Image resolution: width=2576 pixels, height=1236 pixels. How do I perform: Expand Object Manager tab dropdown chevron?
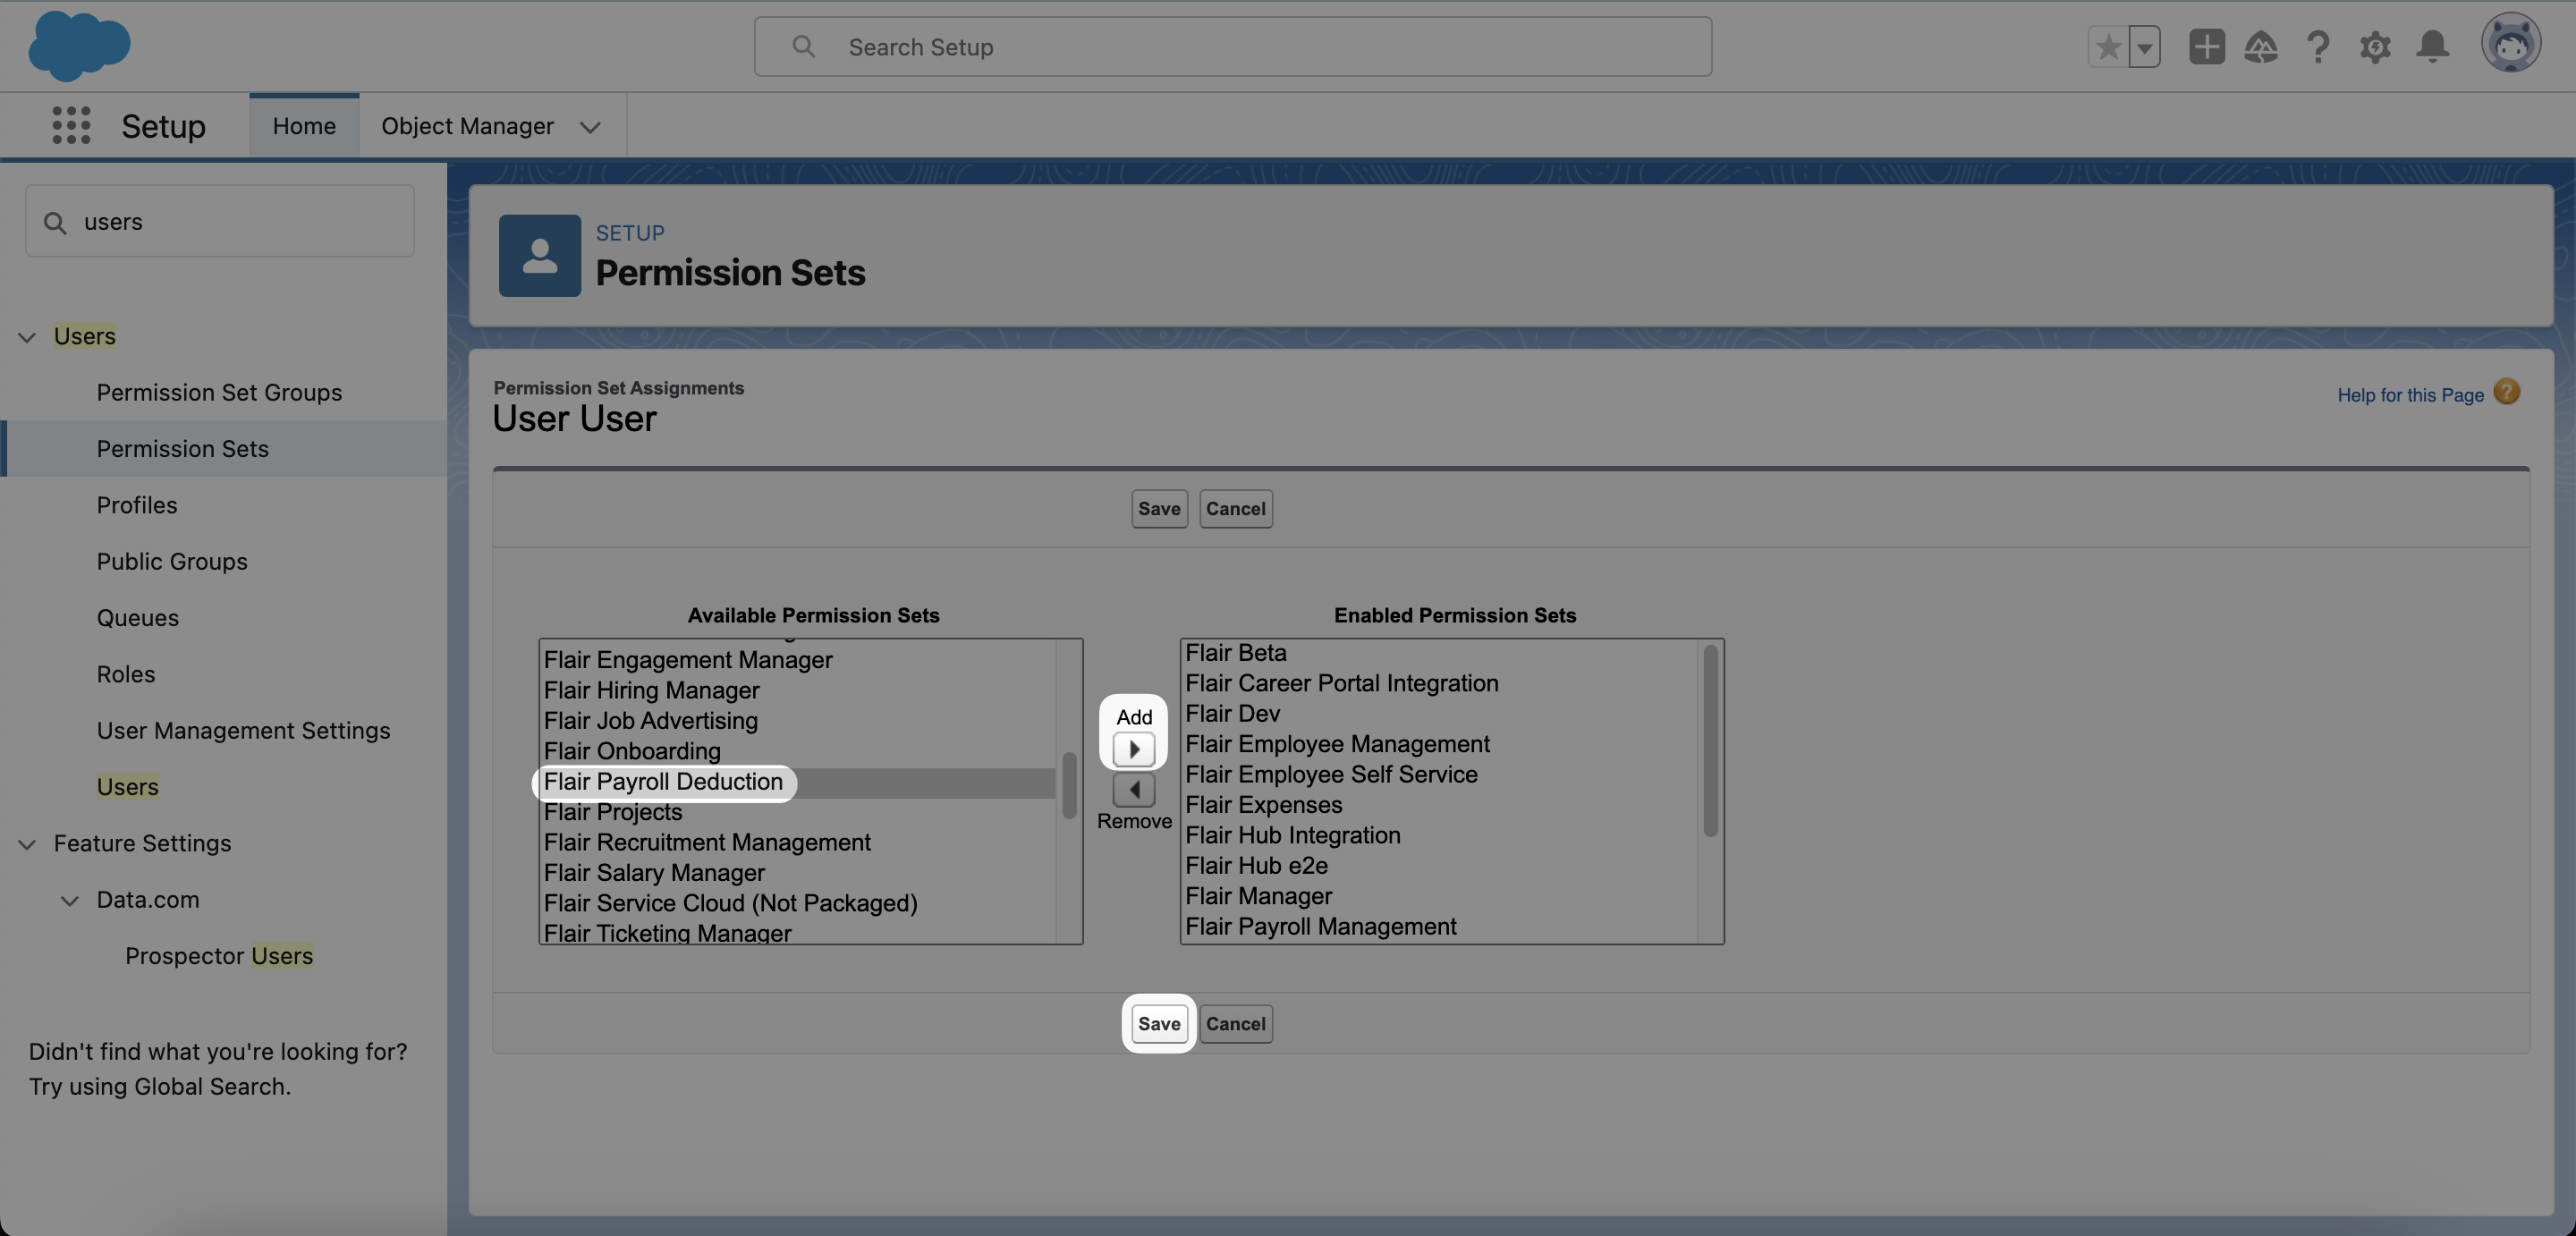coord(590,127)
